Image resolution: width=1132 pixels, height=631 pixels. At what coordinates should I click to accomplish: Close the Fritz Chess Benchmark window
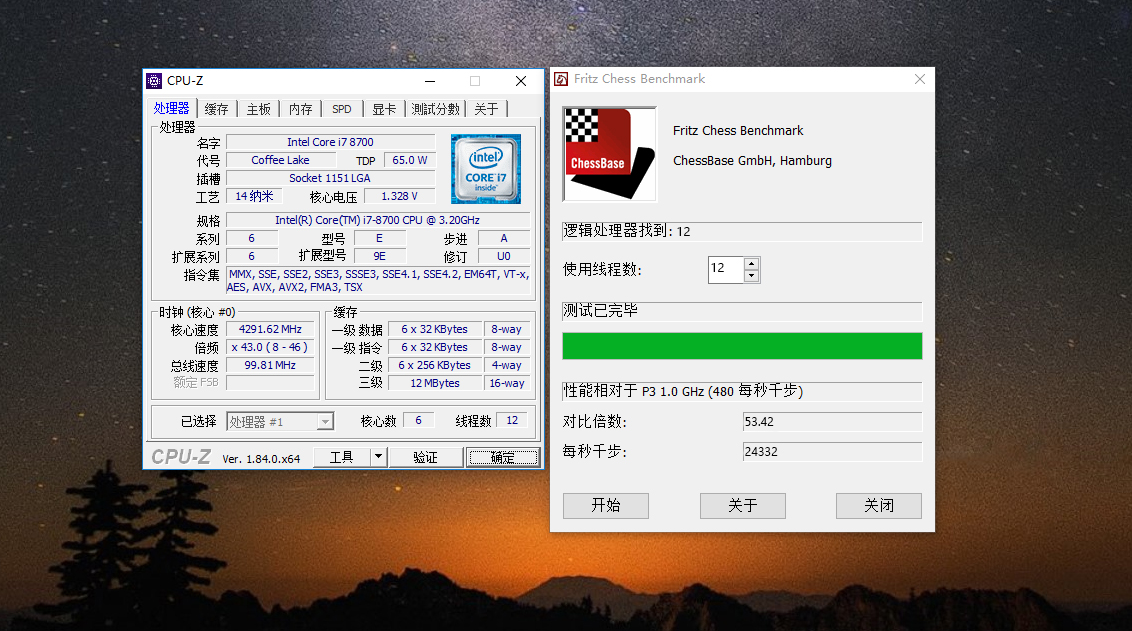[x=920, y=79]
